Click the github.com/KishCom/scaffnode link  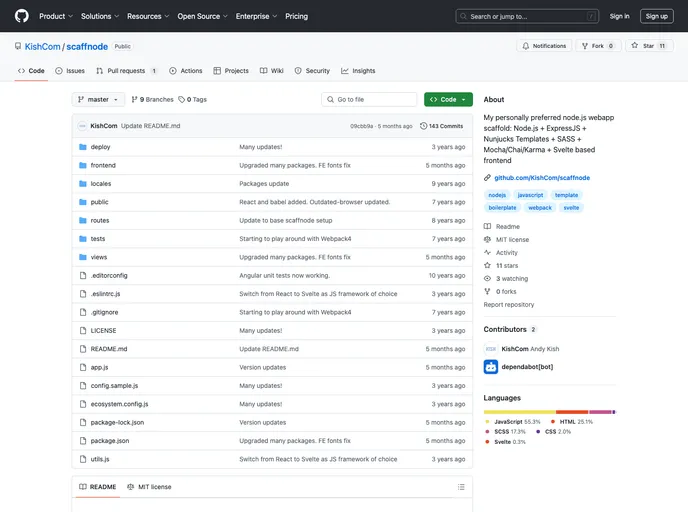click(542, 178)
